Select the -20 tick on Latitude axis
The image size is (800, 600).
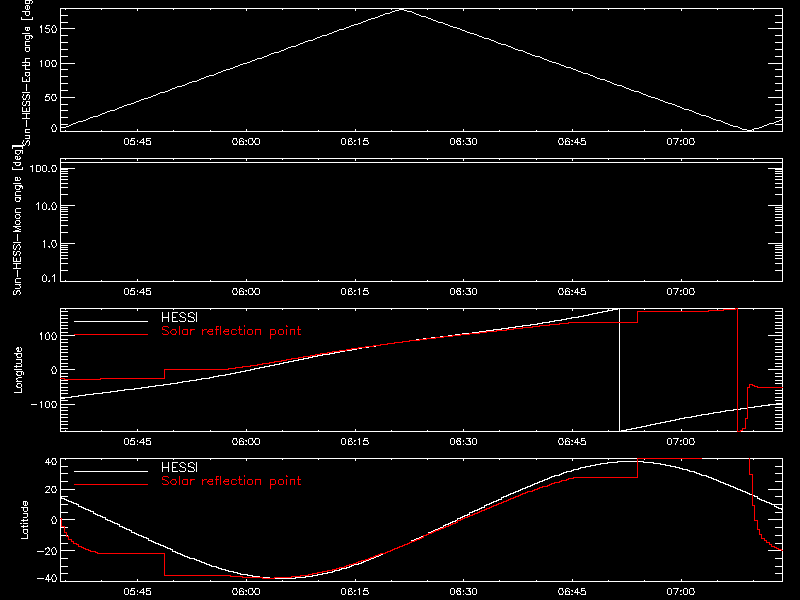pyautogui.click(x=47, y=551)
